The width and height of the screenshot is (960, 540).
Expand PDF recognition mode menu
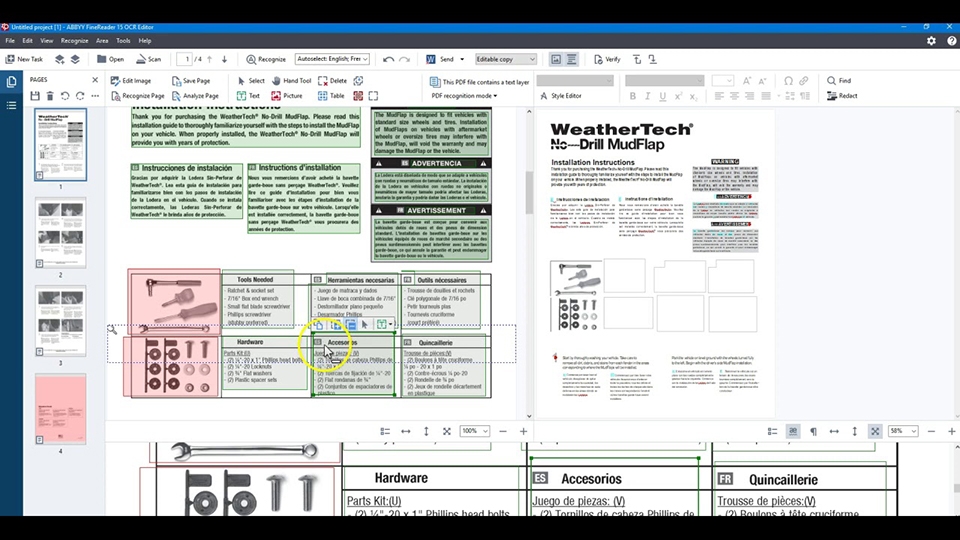coord(464,96)
